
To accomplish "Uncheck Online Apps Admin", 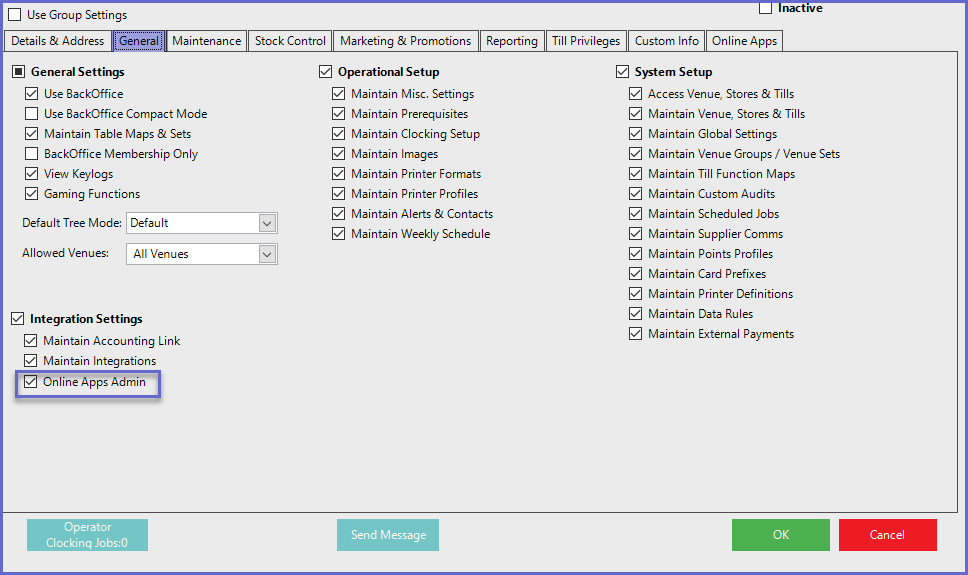I will click(30, 382).
